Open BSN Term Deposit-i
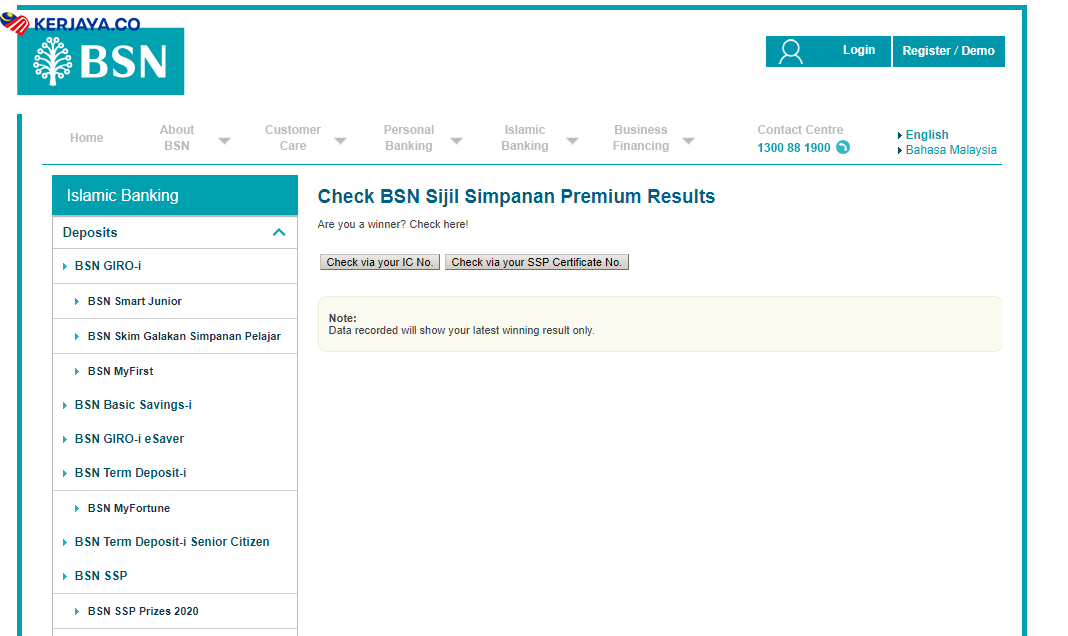Viewport: 1068px width, 636px height. click(x=130, y=473)
